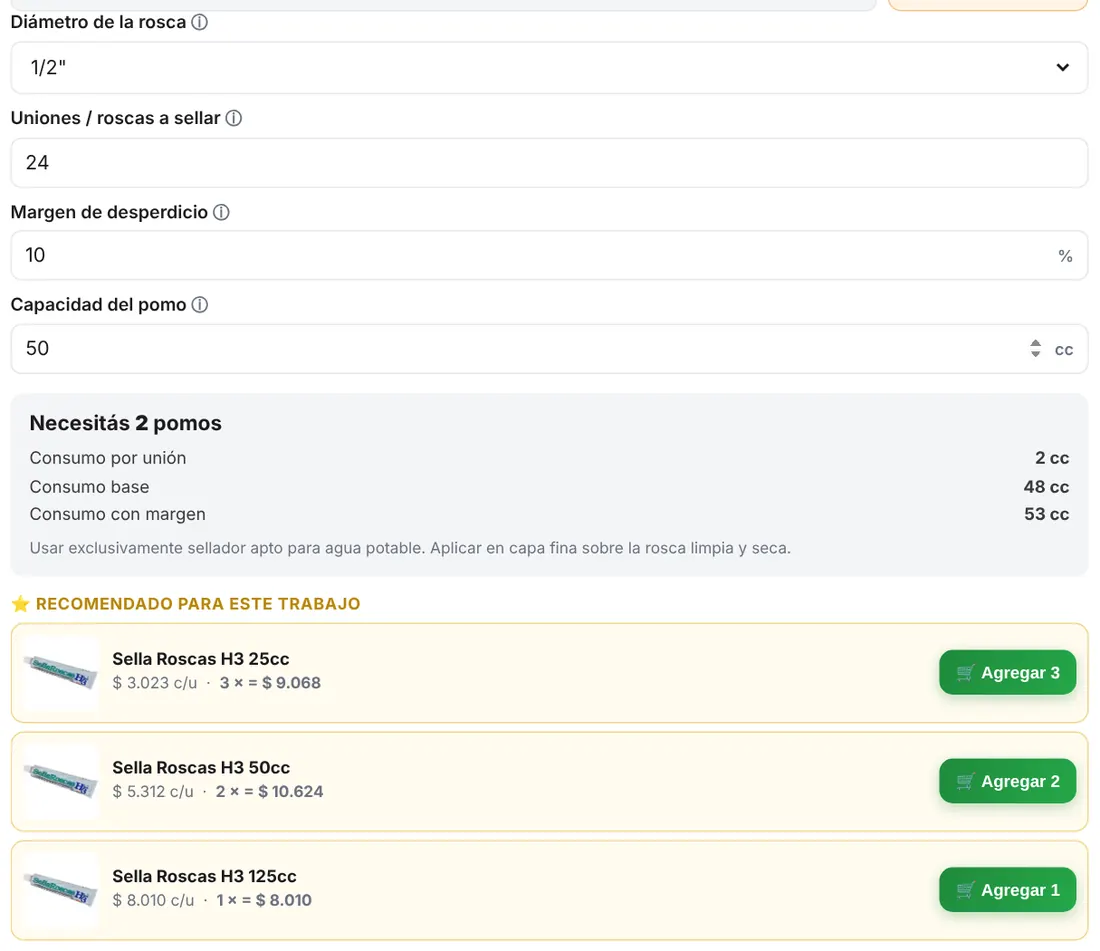Click the $ 10.624 total price text
This screenshot has width=1100, height=951.
point(290,792)
